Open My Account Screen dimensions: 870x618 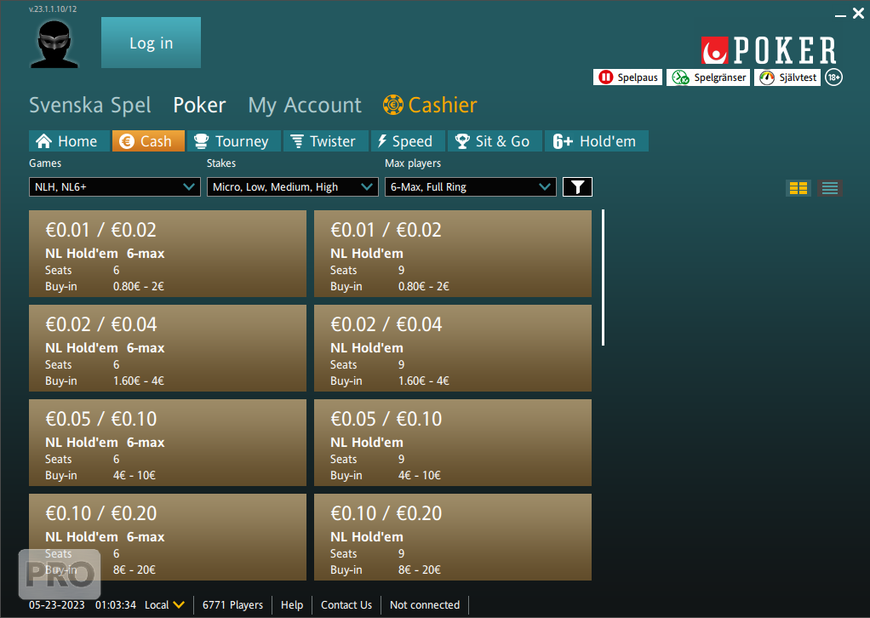click(305, 105)
